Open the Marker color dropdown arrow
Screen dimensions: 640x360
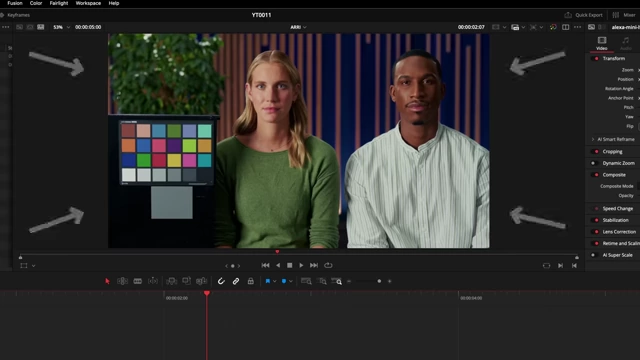click(291, 281)
